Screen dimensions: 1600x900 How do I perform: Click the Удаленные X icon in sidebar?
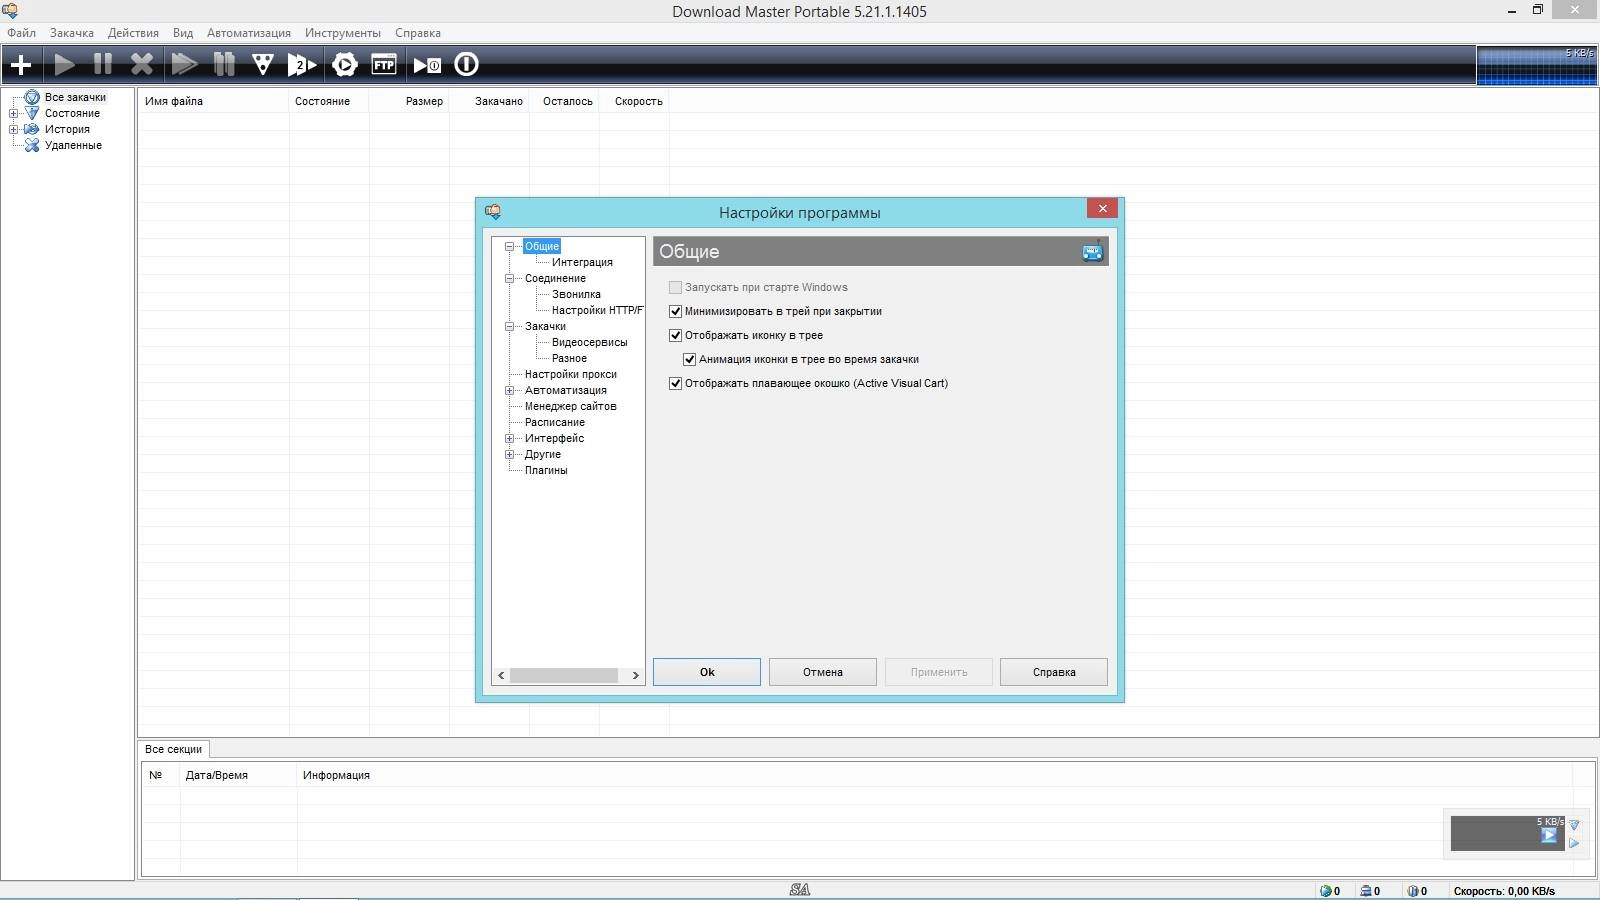pos(32,145)
